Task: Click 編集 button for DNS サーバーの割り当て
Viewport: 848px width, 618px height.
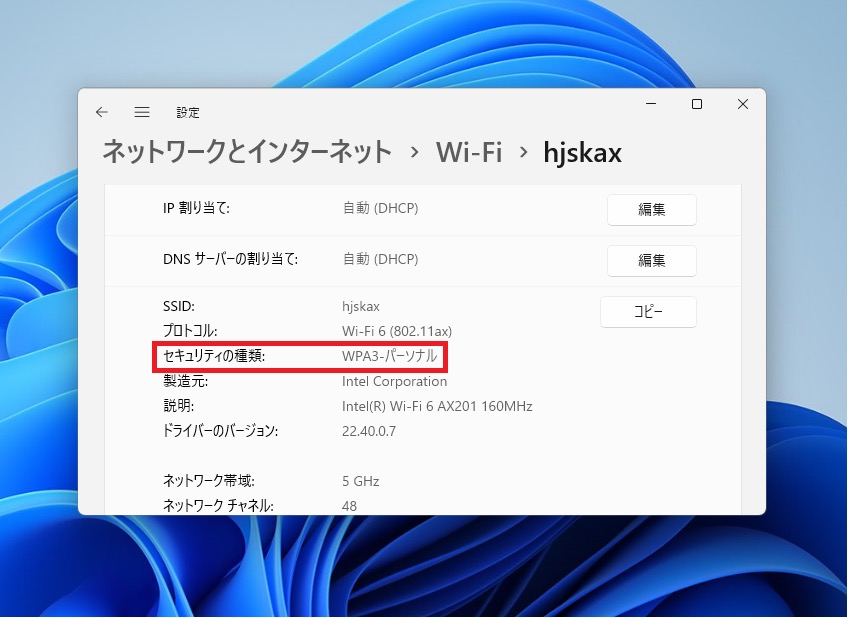Action: (x=652, y=261)
